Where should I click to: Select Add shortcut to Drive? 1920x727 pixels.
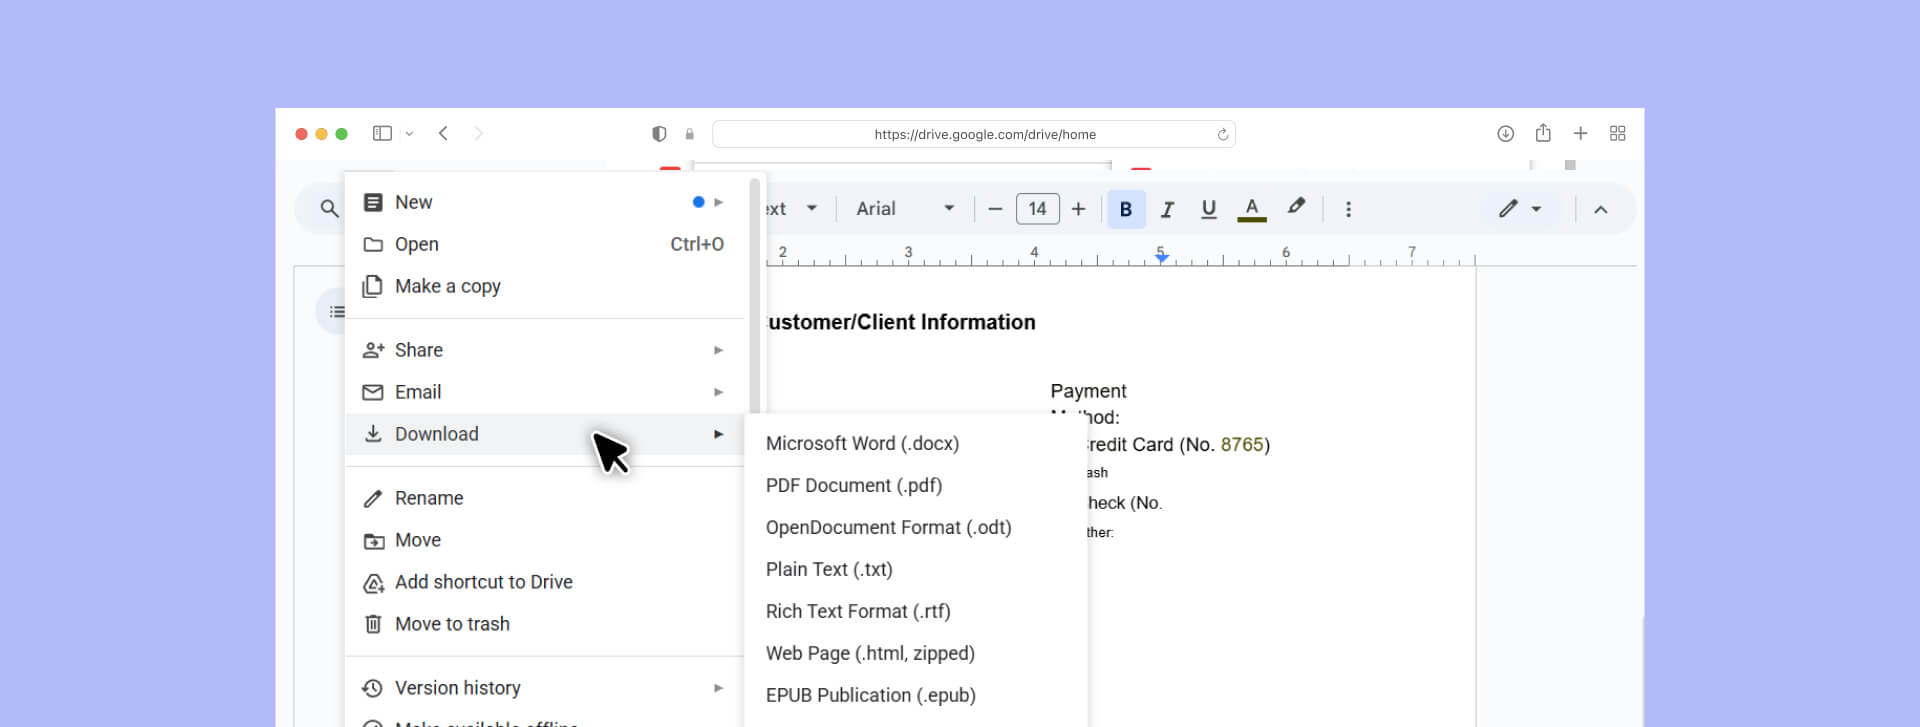(545, 582)
